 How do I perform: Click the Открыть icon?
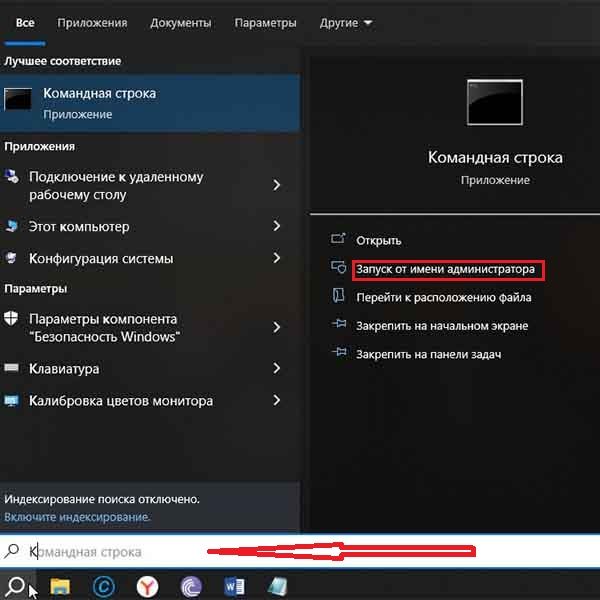click(338, 239)
